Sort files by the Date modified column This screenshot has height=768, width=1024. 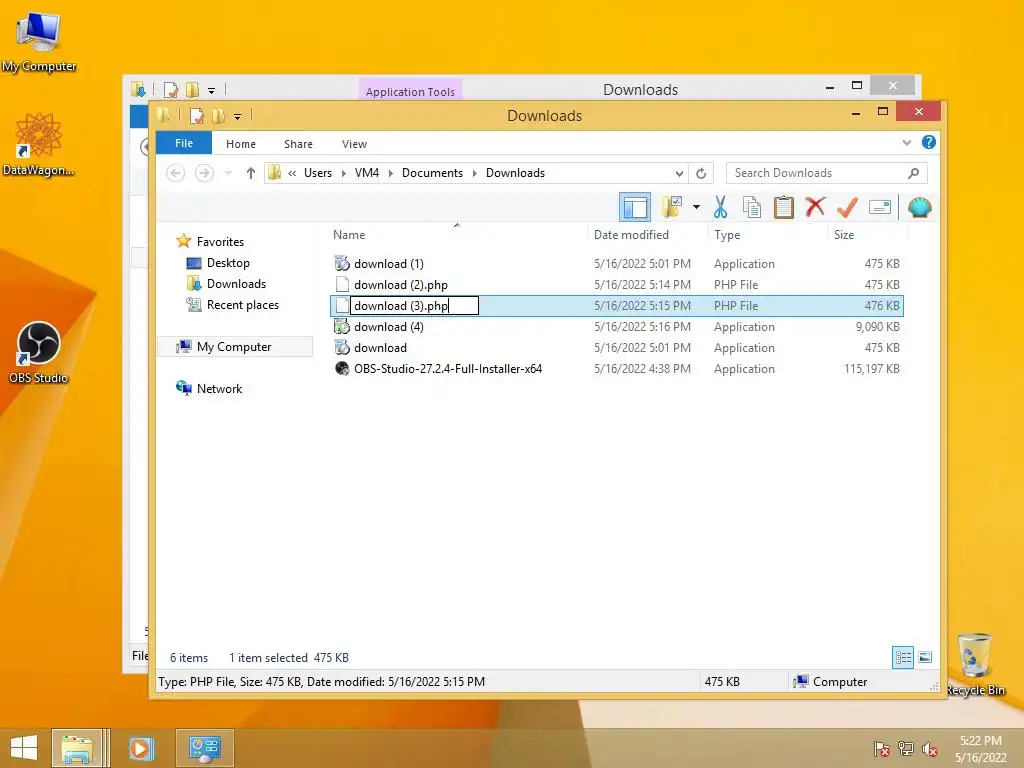pos(631,234)
